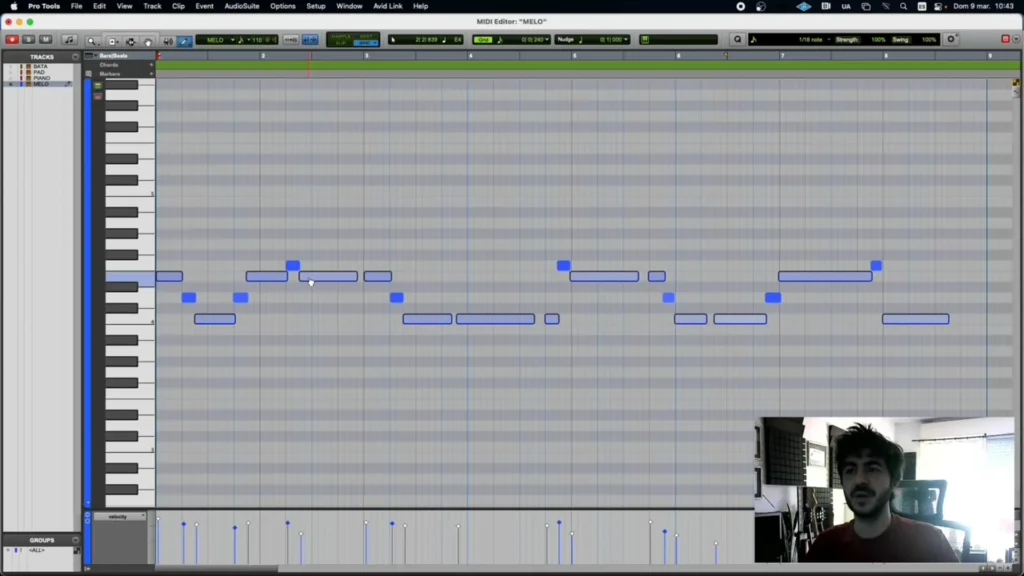Open the Track menu

152,6
